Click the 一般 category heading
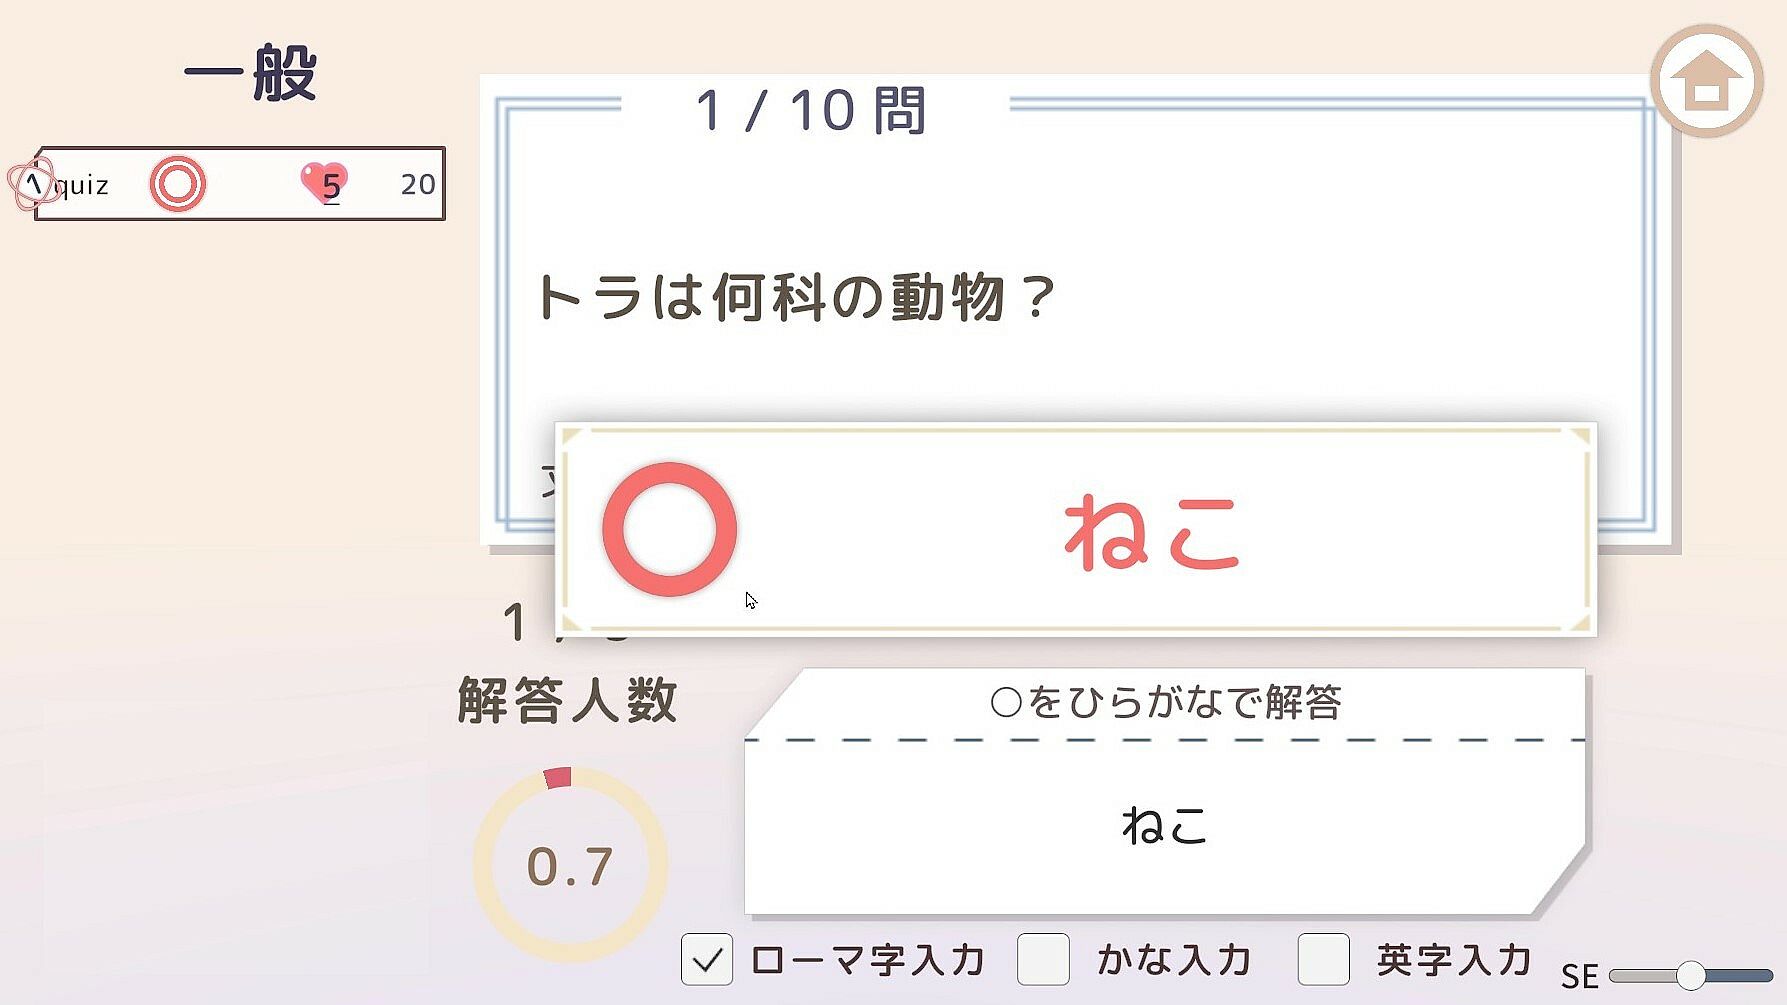This screenshot has height=1005, width=1787. pos(250,72)
